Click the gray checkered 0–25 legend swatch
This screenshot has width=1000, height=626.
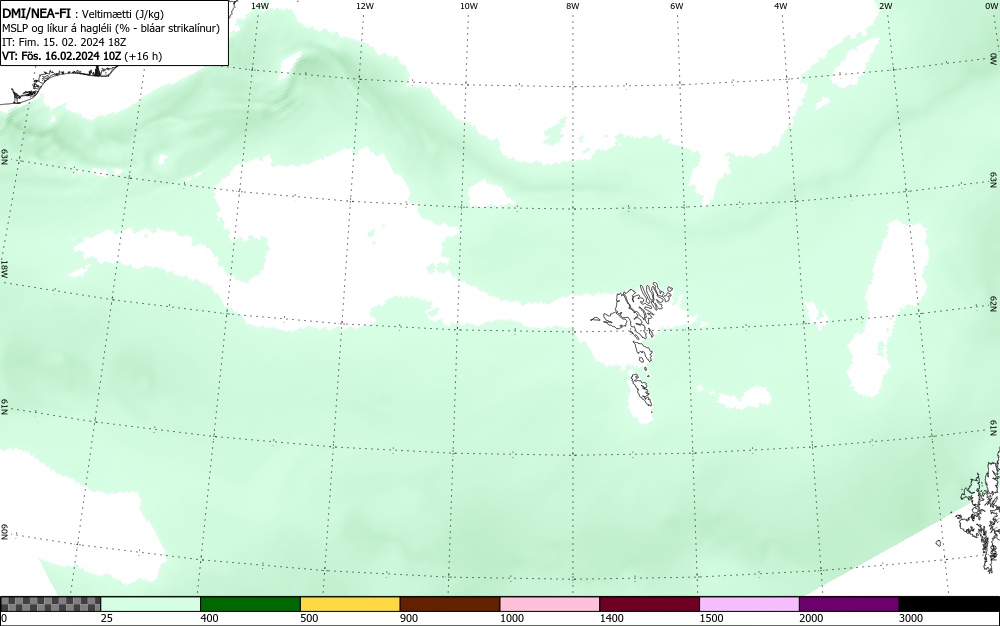tap(50, 604)
